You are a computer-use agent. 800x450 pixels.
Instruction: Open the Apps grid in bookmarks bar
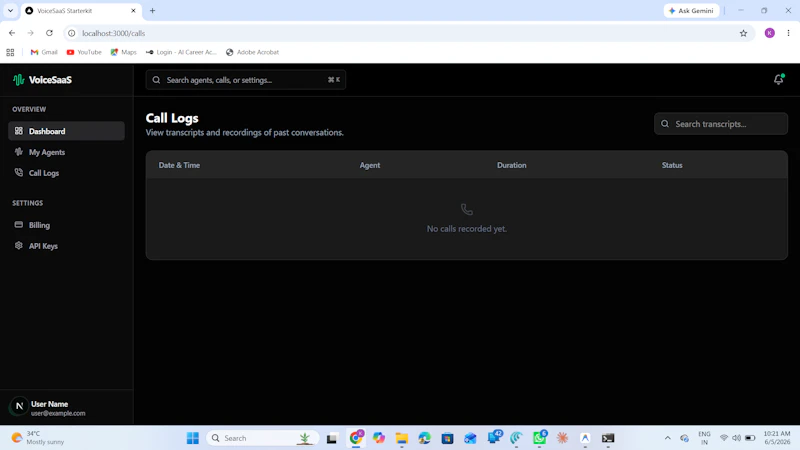click(x=10, y=52)
